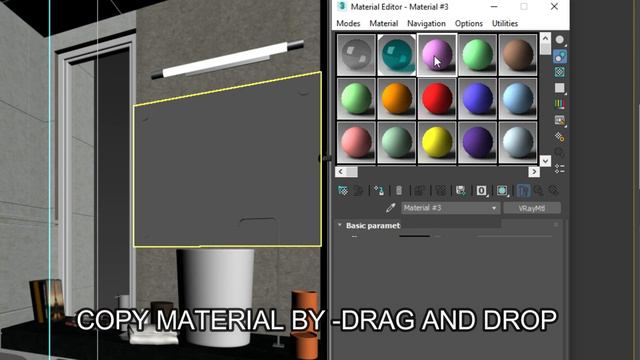Click the VRayMtl material type button

pyautogui.click(x=532, y=208)
